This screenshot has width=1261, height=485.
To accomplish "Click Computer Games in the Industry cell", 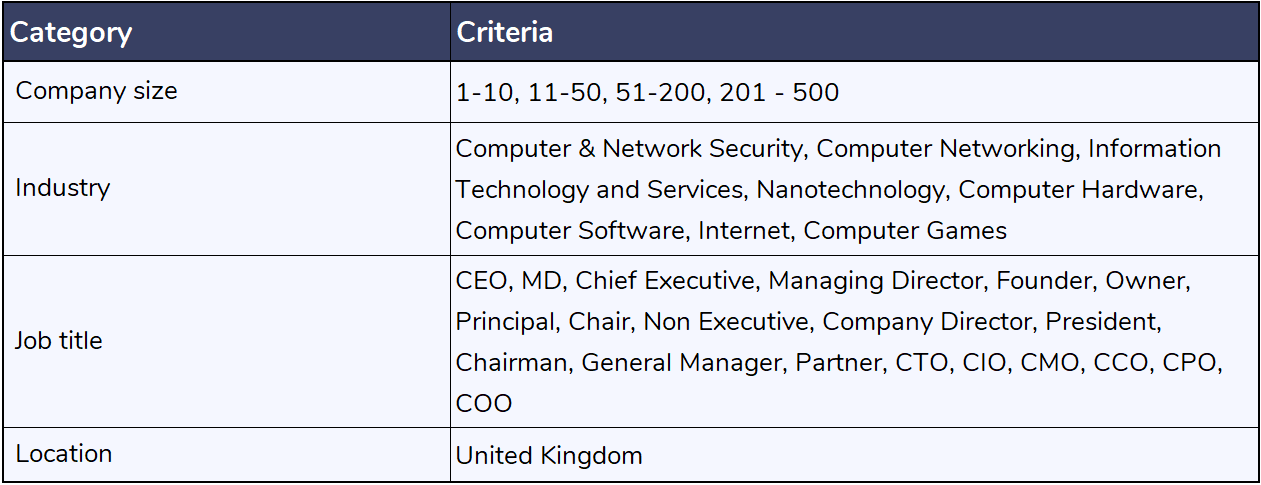I will click(905, 231).
